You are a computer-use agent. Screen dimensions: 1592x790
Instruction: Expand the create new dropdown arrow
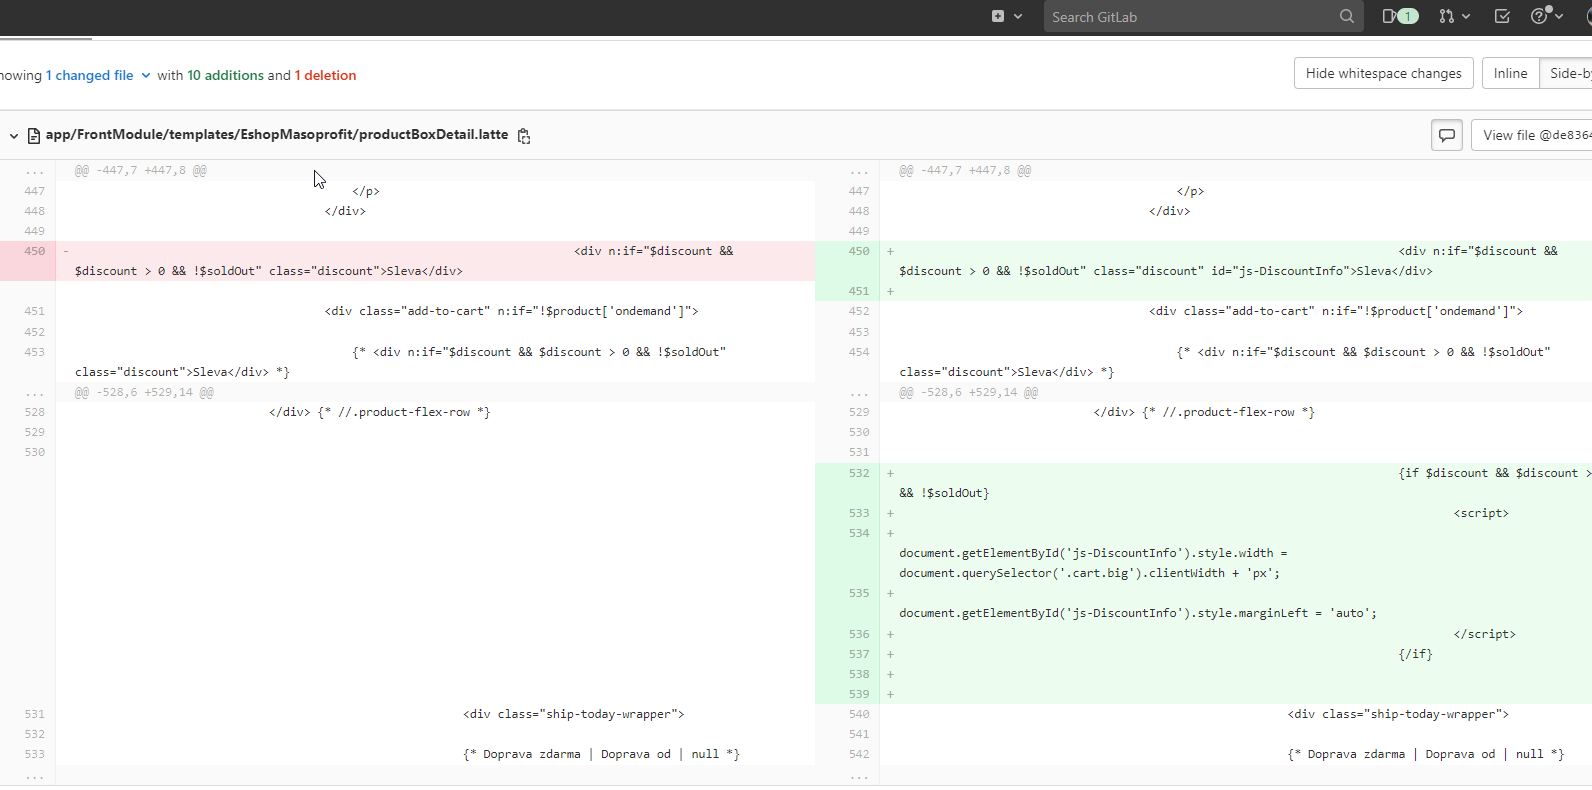(x=1018, y=16)
